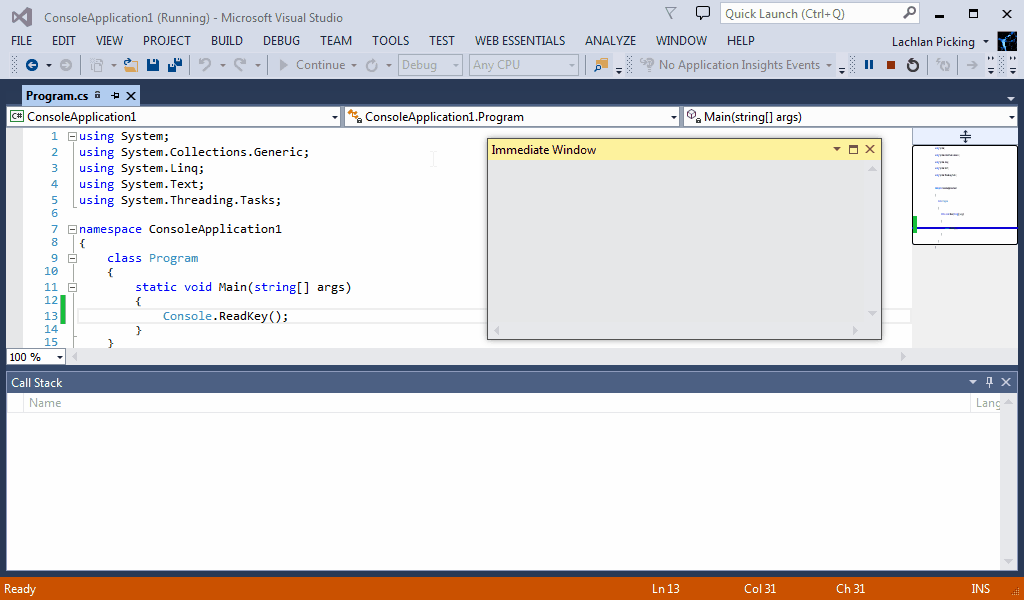This screenshot has width=1024, height=600.
Task: Open the ANALYZE menu
Action: [x=611, y=40]
